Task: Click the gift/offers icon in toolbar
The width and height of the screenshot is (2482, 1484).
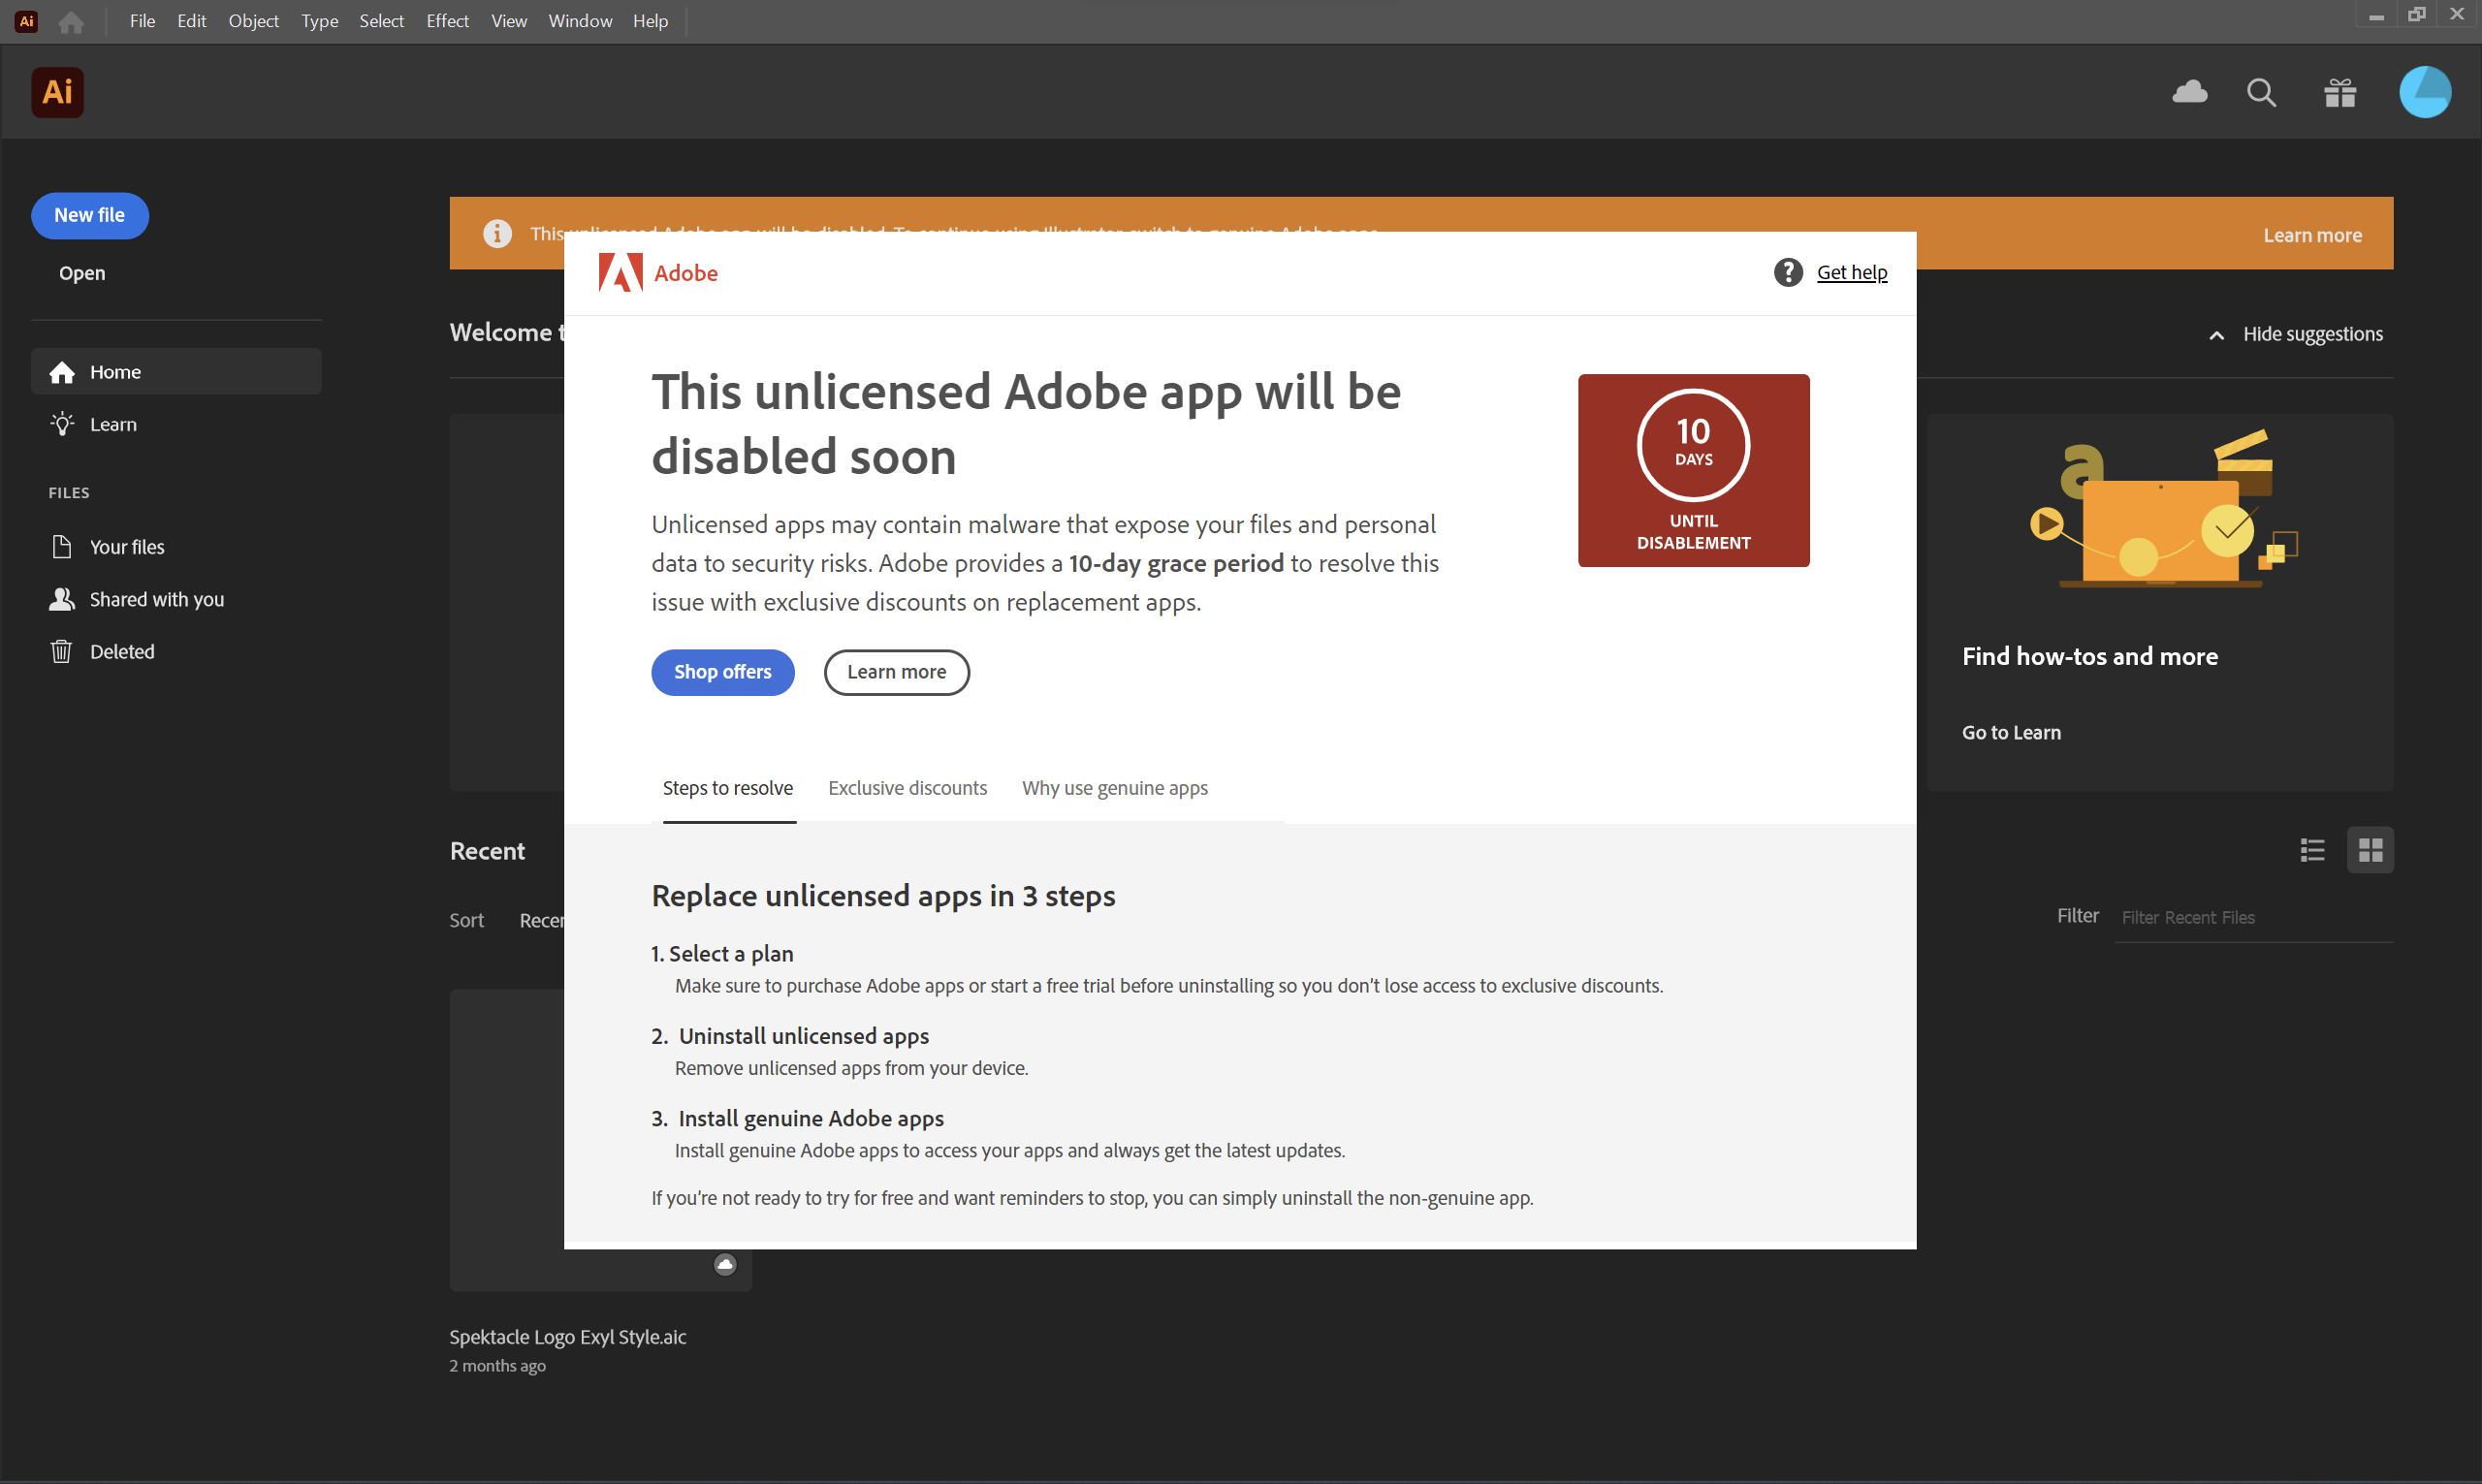Action: (x=2340, y=90)
